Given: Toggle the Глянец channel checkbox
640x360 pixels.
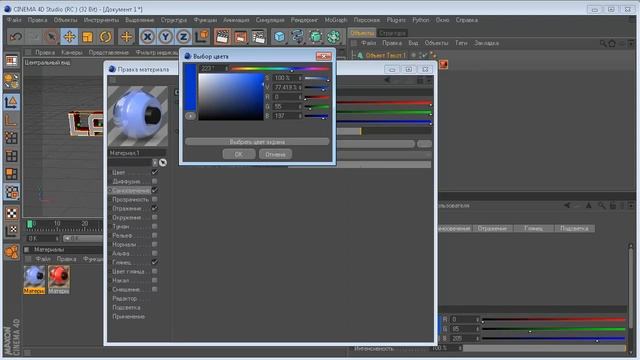Looking at the screenshot, I should pyautogui.click(x=155, y=262).
